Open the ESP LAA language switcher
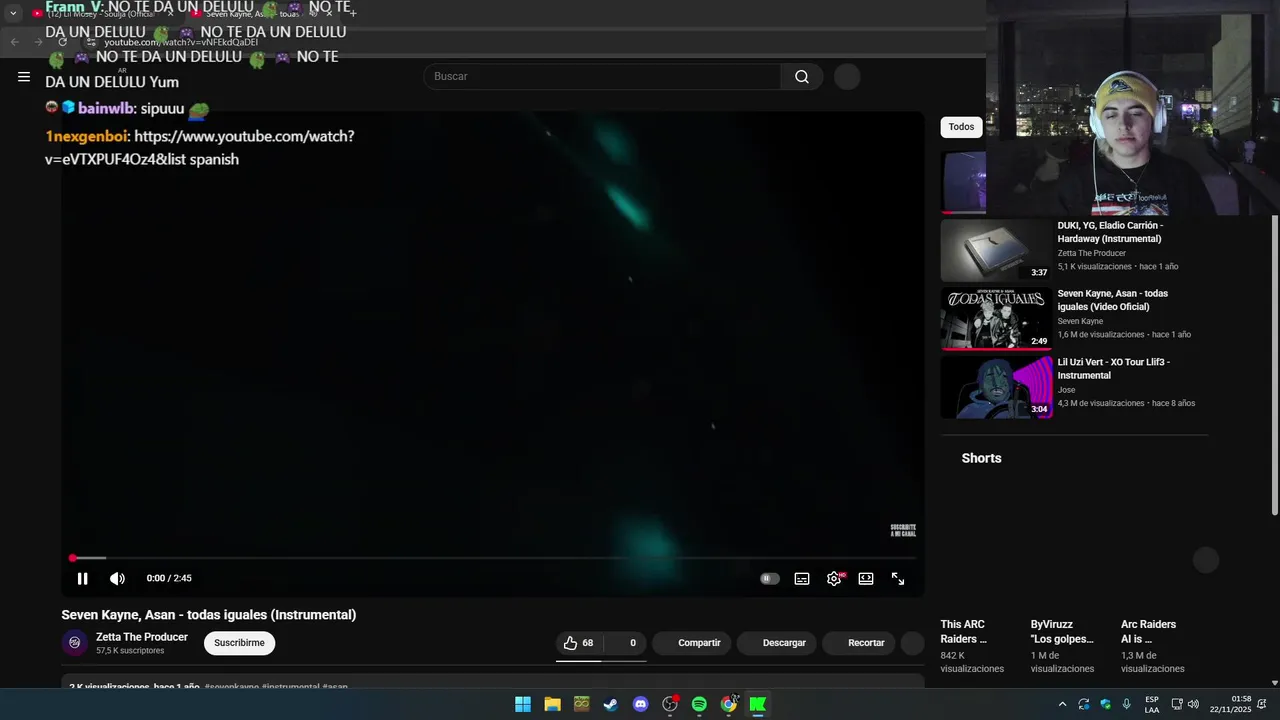 (x=1152, y=704)
